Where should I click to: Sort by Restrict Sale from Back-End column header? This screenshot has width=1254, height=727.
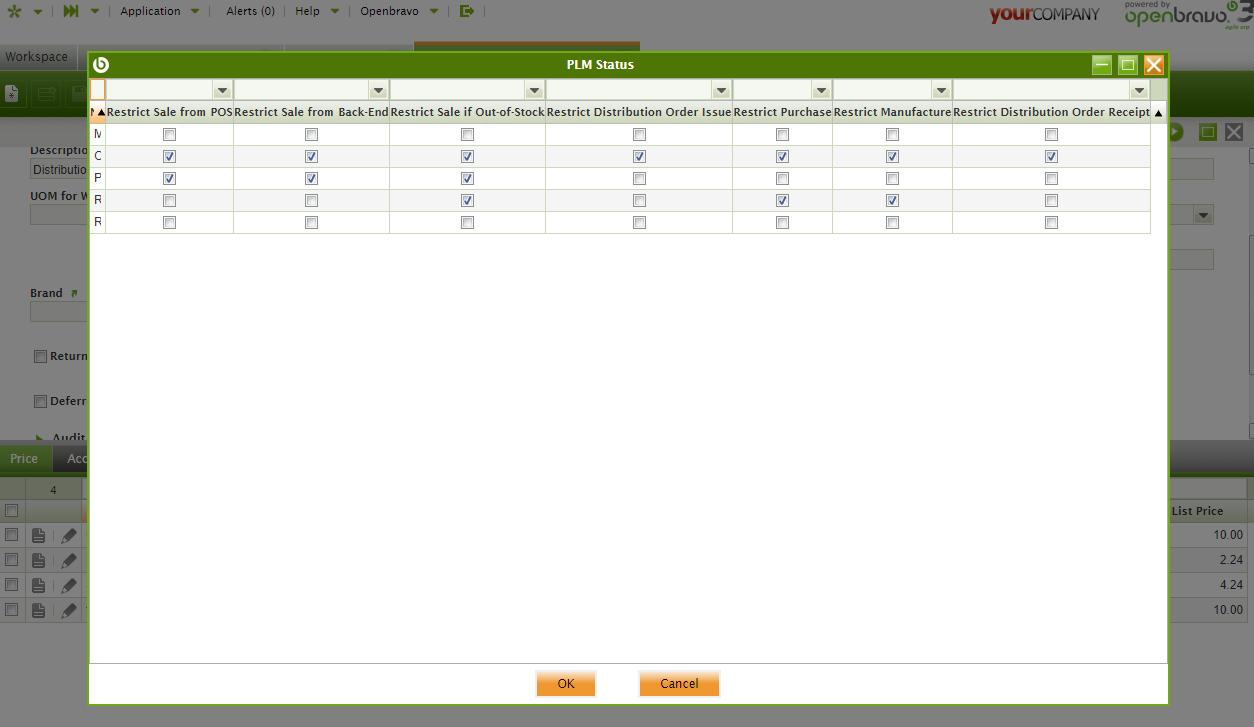point(311,113)
